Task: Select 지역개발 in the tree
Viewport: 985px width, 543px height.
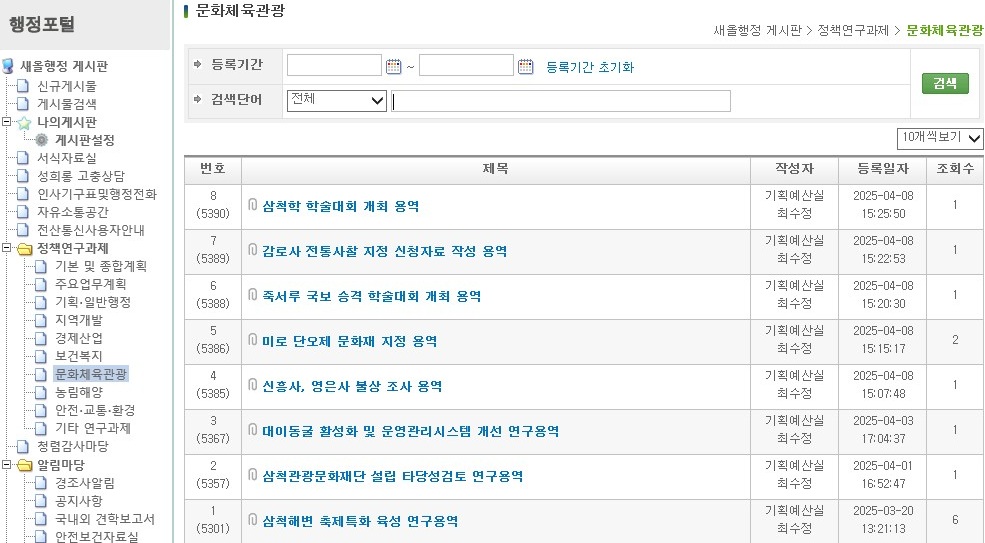Action: 79,321
